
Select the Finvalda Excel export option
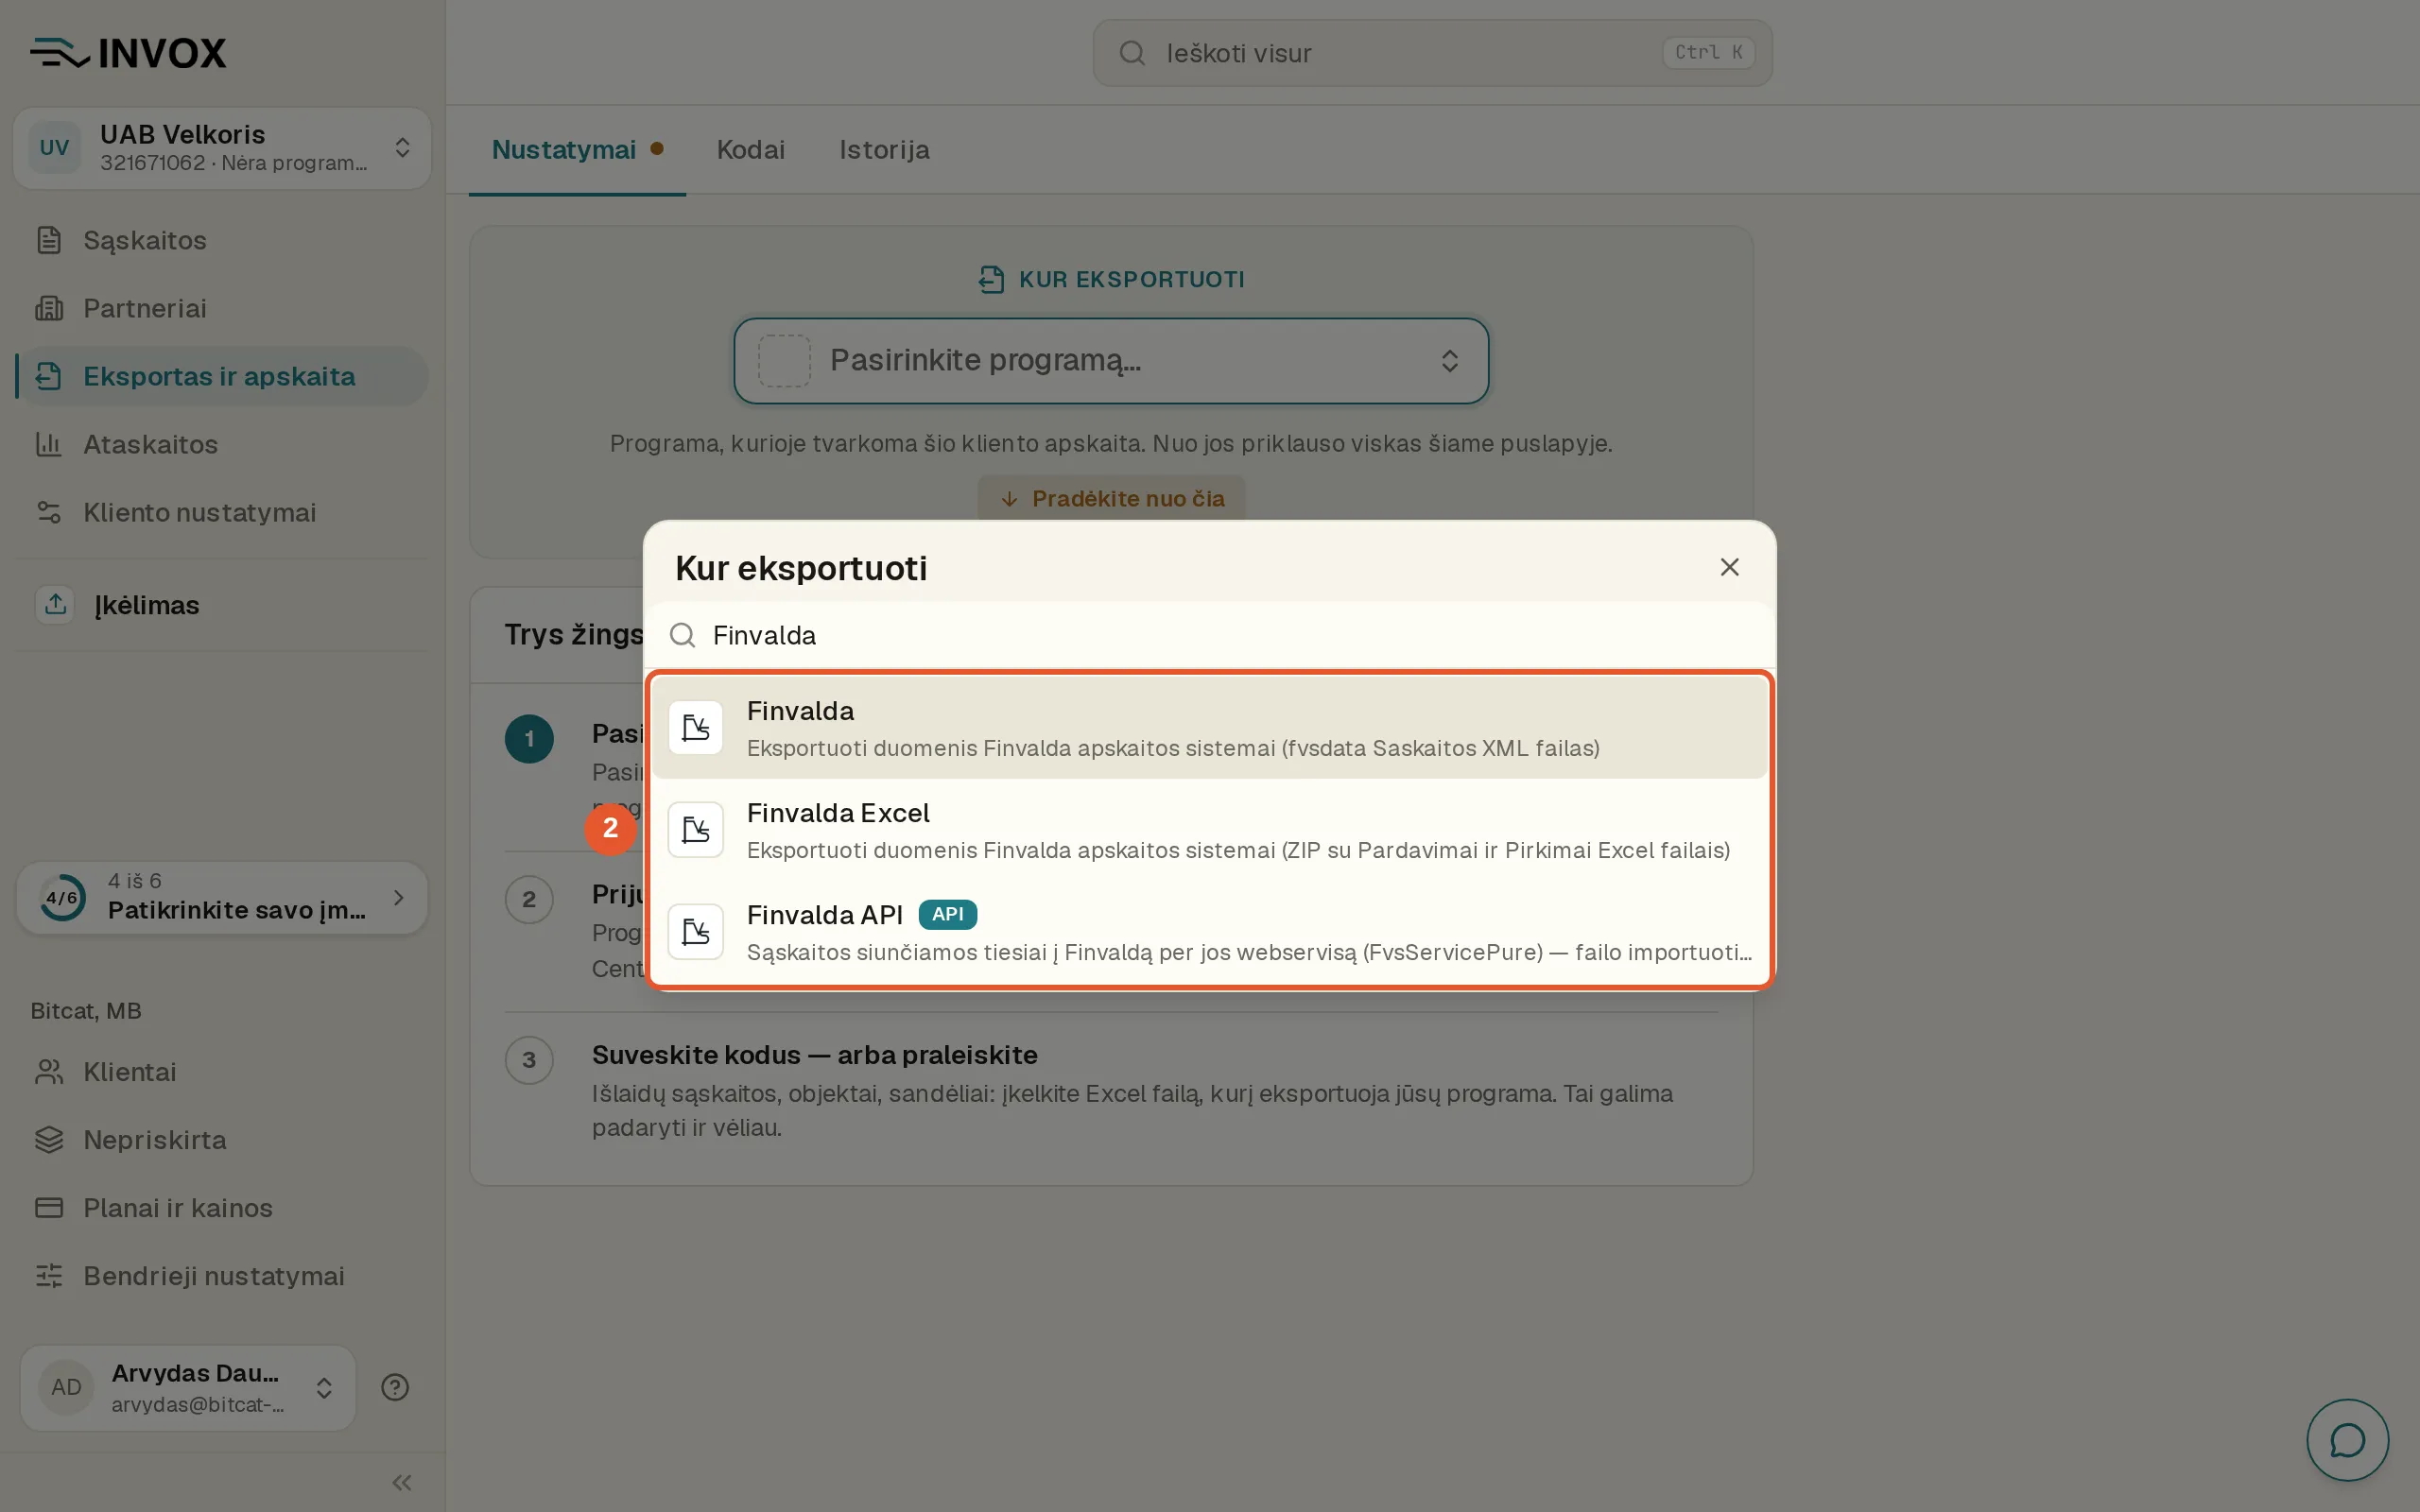tap(1210, 830)
